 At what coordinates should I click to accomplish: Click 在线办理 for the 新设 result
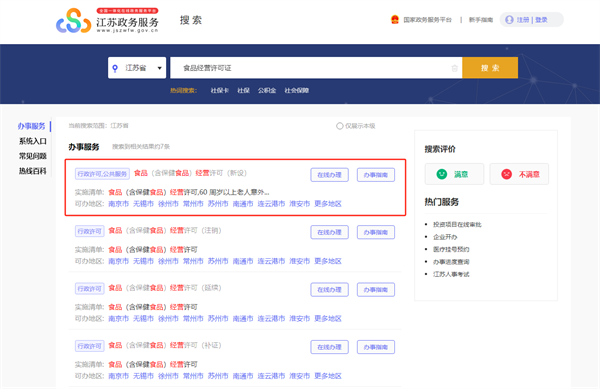329,175
